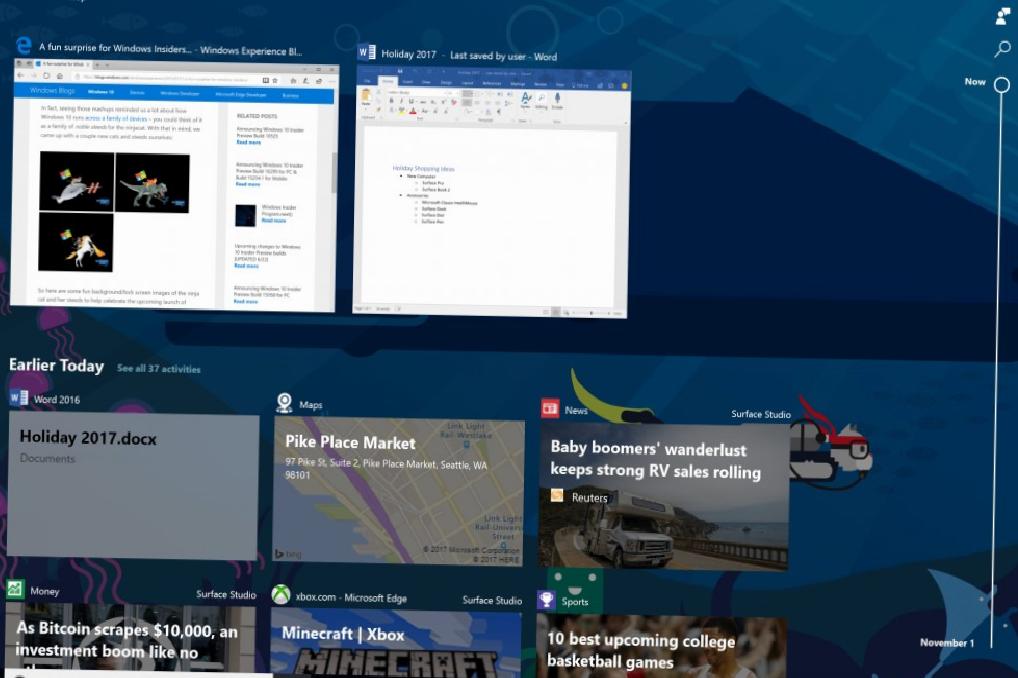Click the Sports trophy icon
This screenshot has height=678, width=1018.
[x=547, y=599]
